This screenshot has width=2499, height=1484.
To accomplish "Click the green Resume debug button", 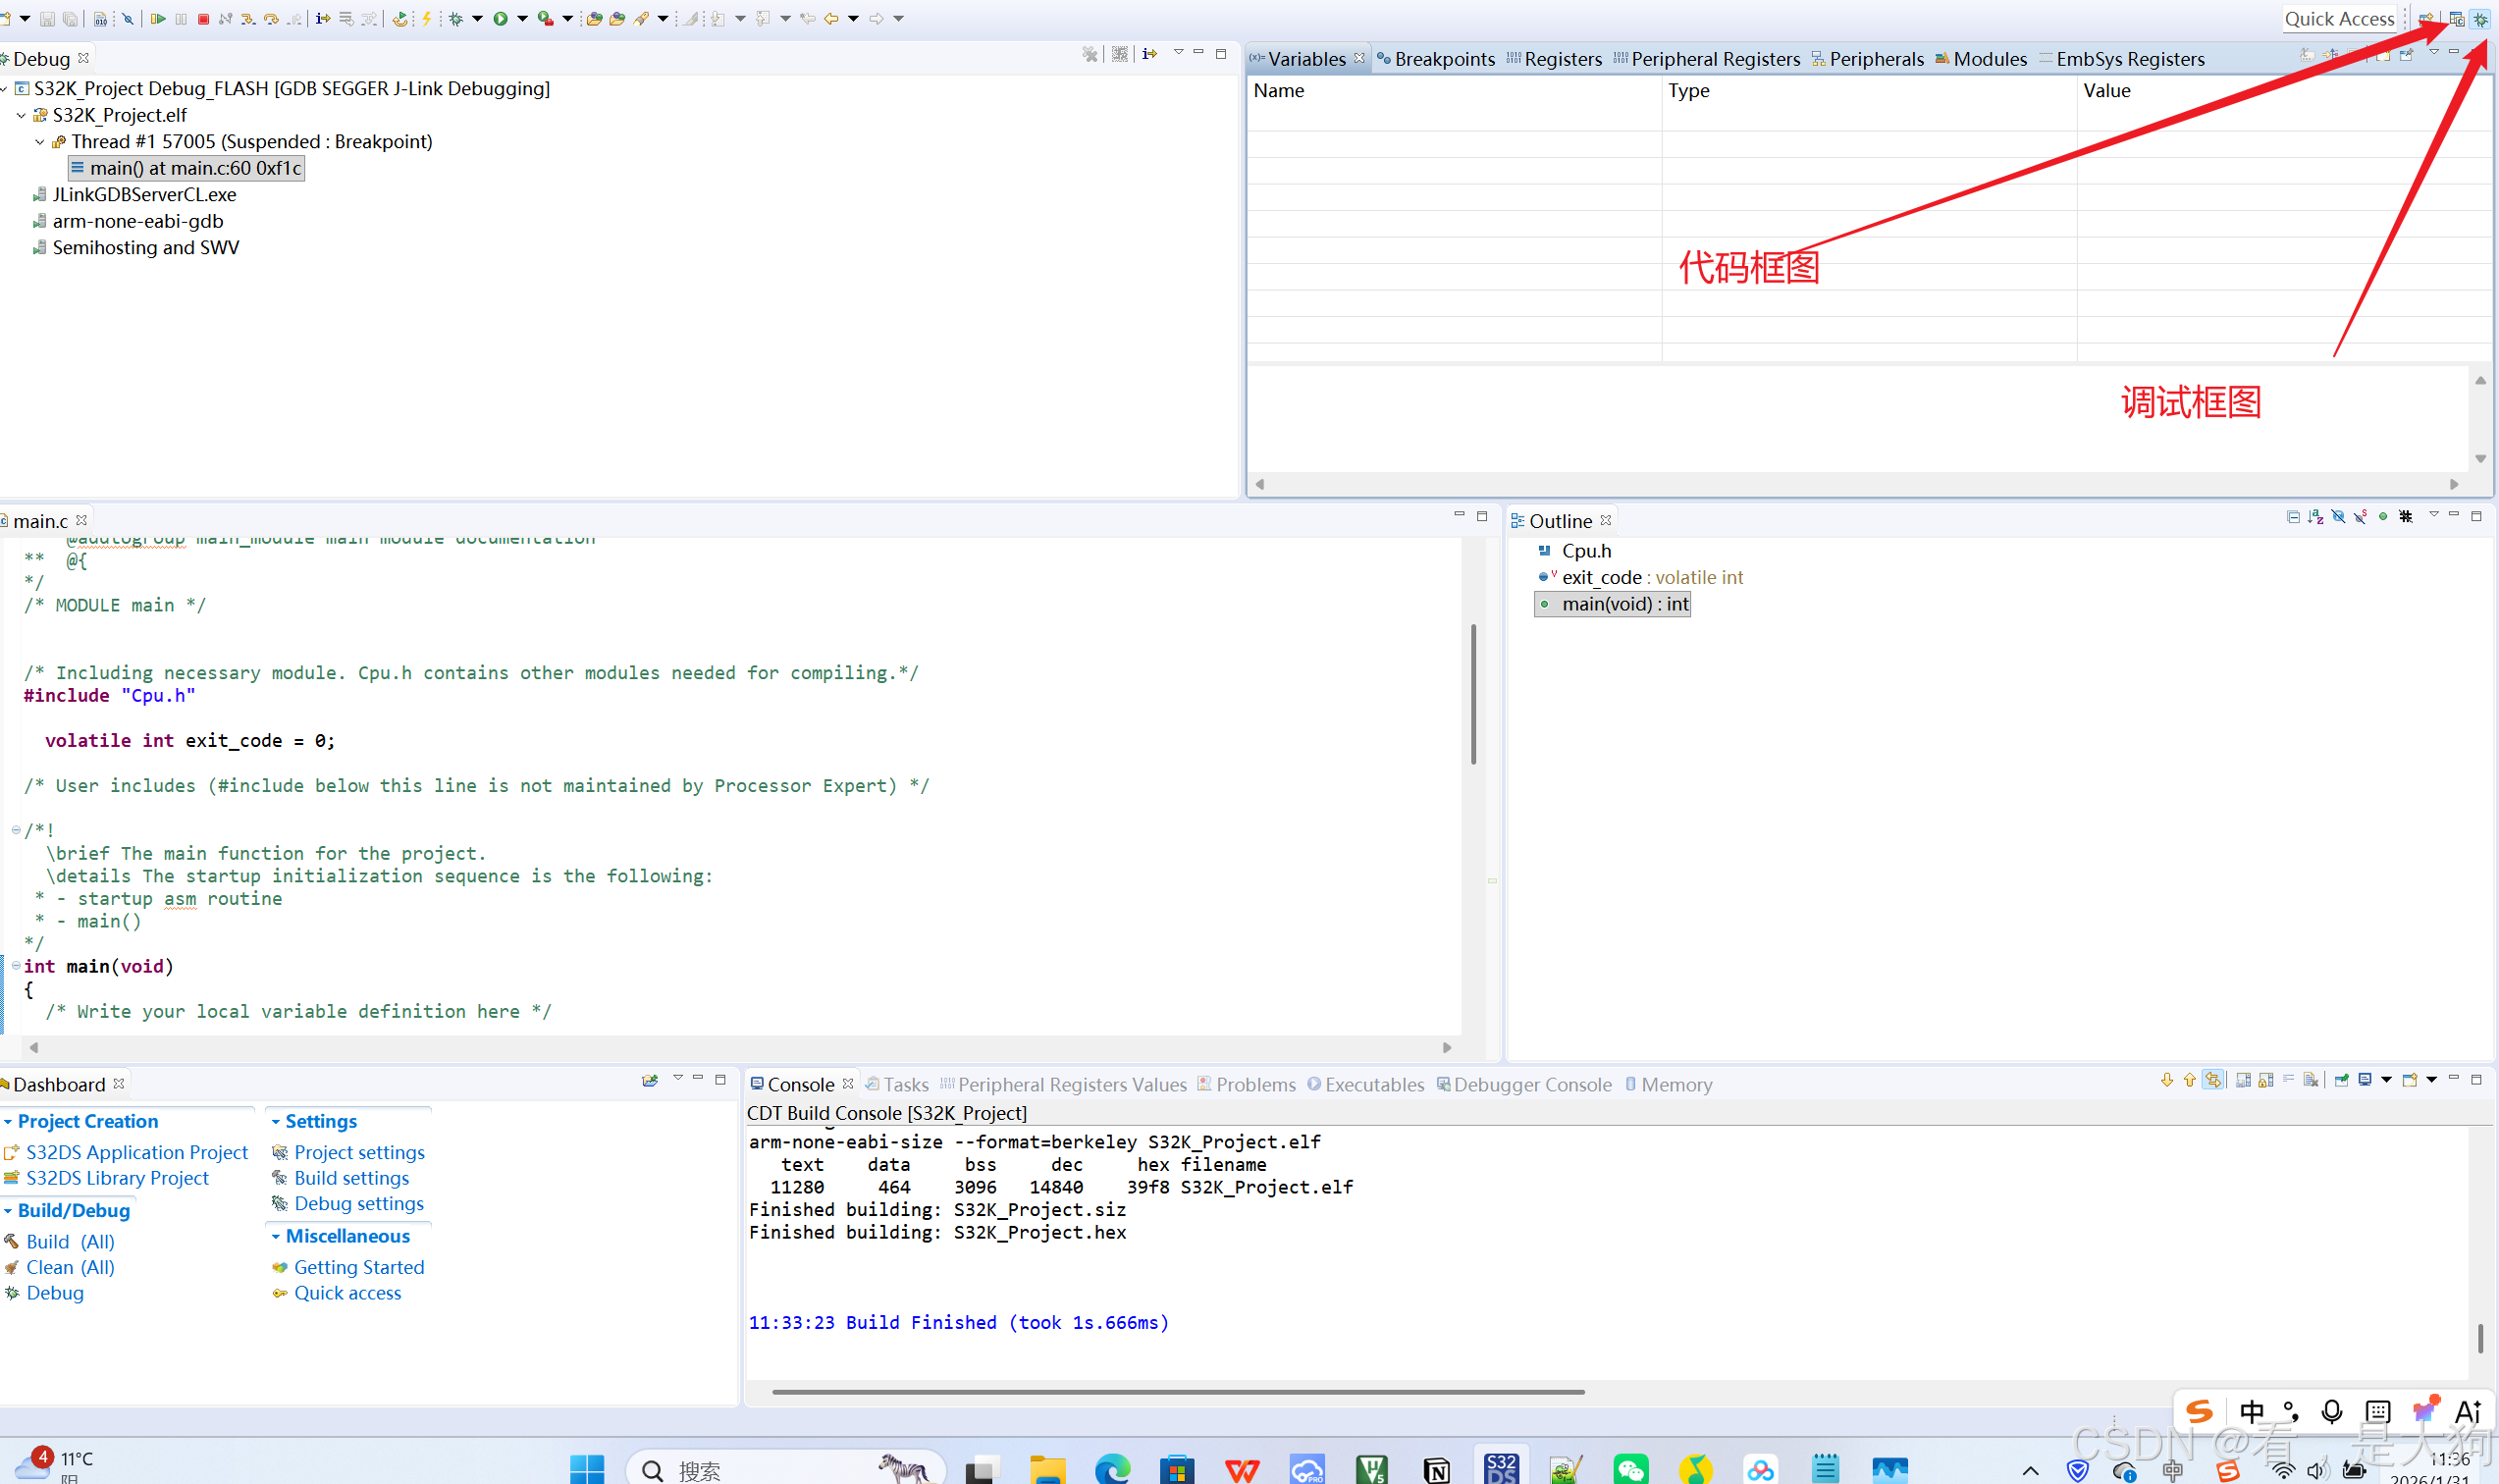I will 158,18.
